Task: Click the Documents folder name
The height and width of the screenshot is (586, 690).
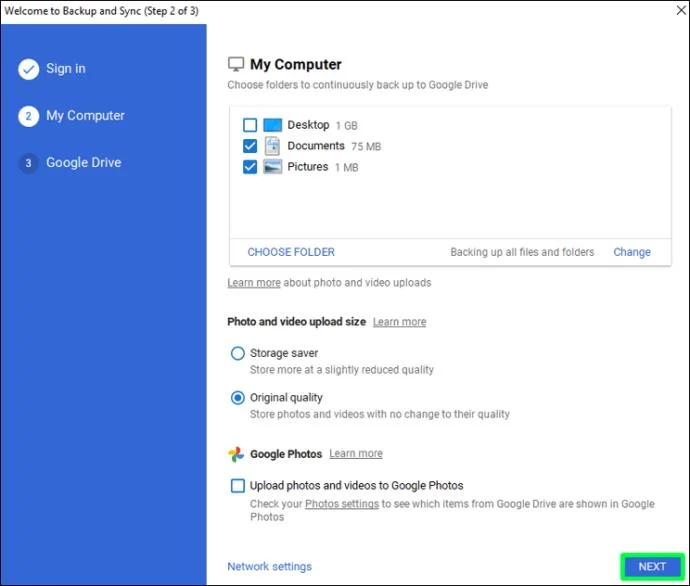Action: [x=316, y=146]
